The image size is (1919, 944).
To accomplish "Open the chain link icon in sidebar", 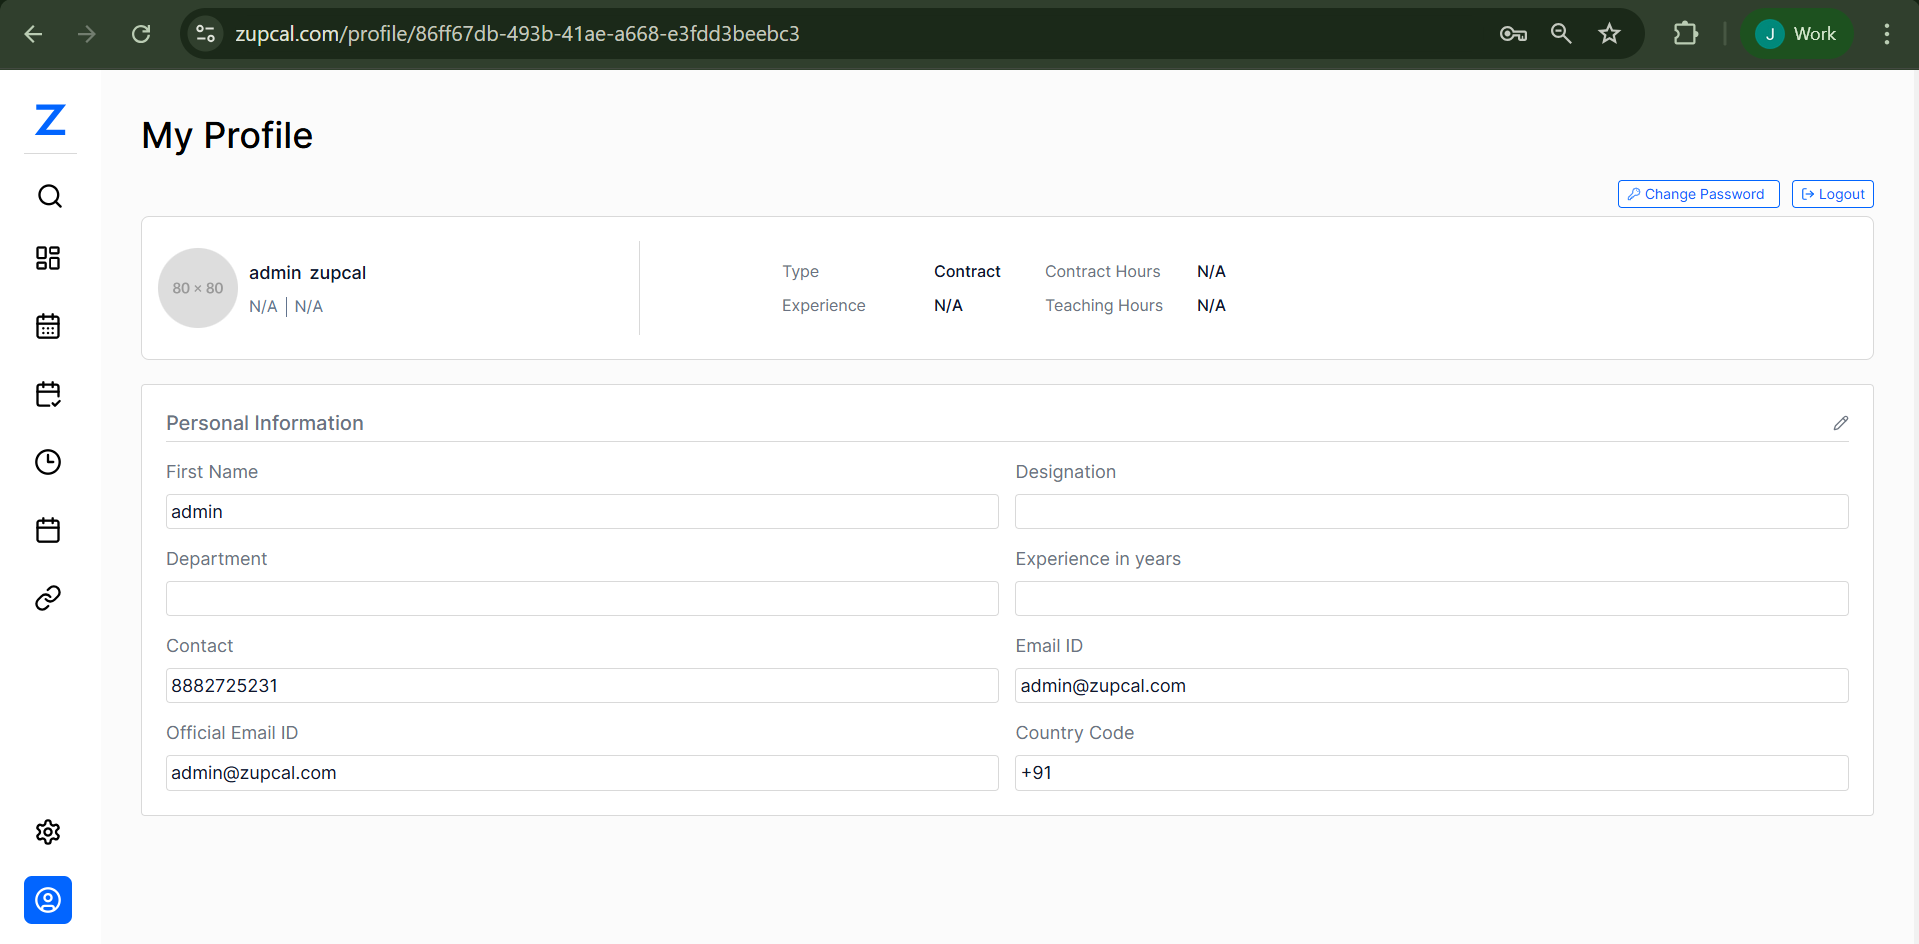I will (48, 598).
